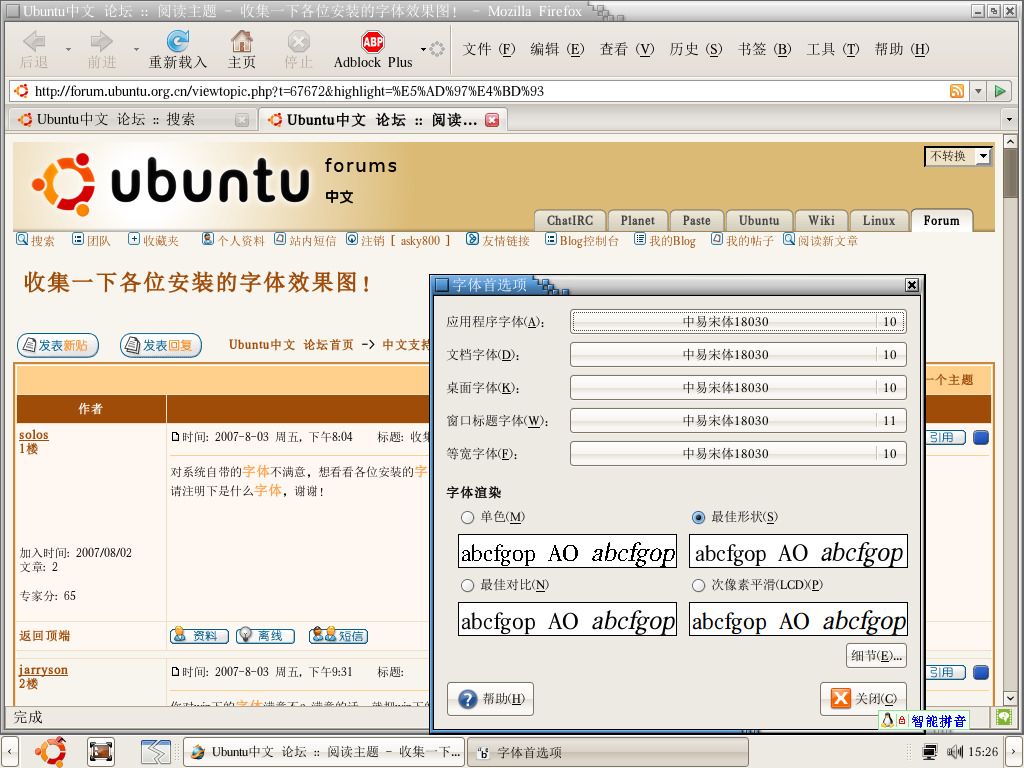1024x768 pixels.
Task: Open the workspace switcher icon in panel
Action: pos(155,752)
